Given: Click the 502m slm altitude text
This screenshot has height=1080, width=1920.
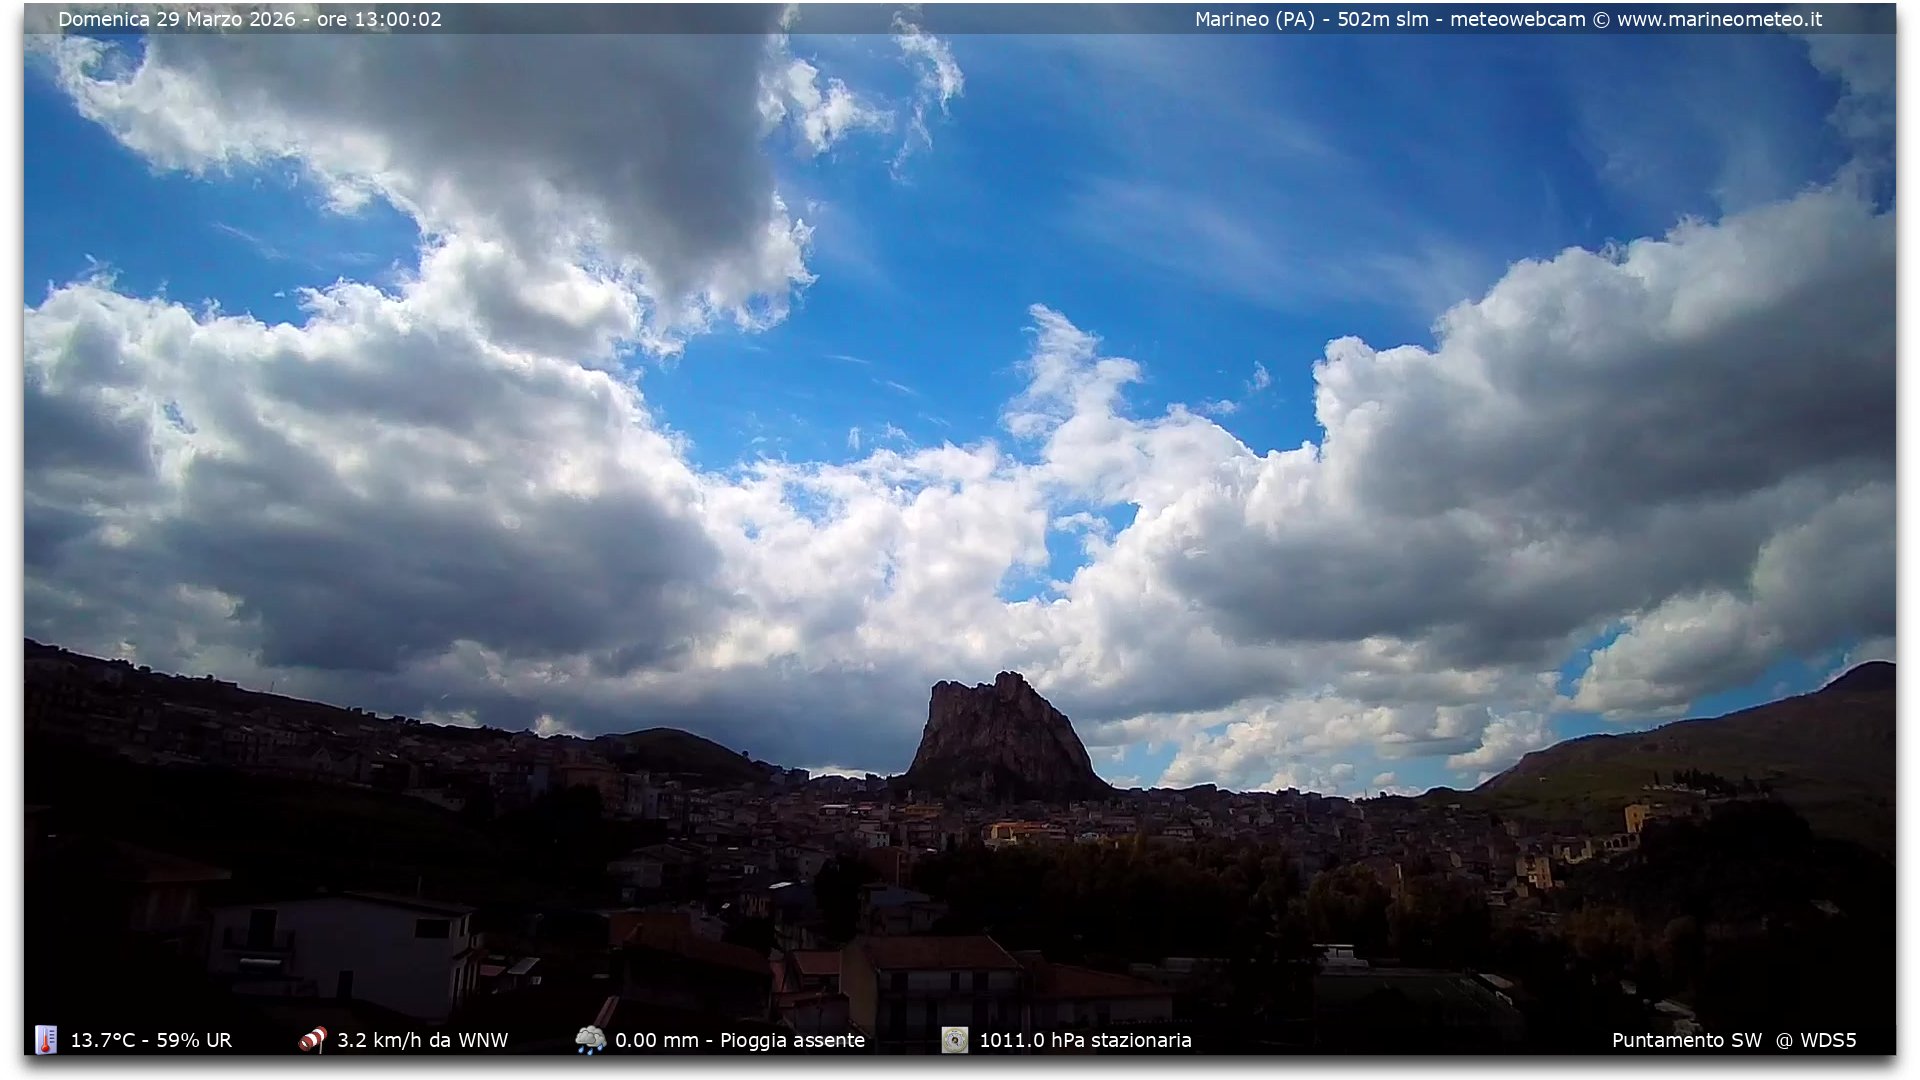Looking at the screenshot, I should click(x=1382, y=19).
